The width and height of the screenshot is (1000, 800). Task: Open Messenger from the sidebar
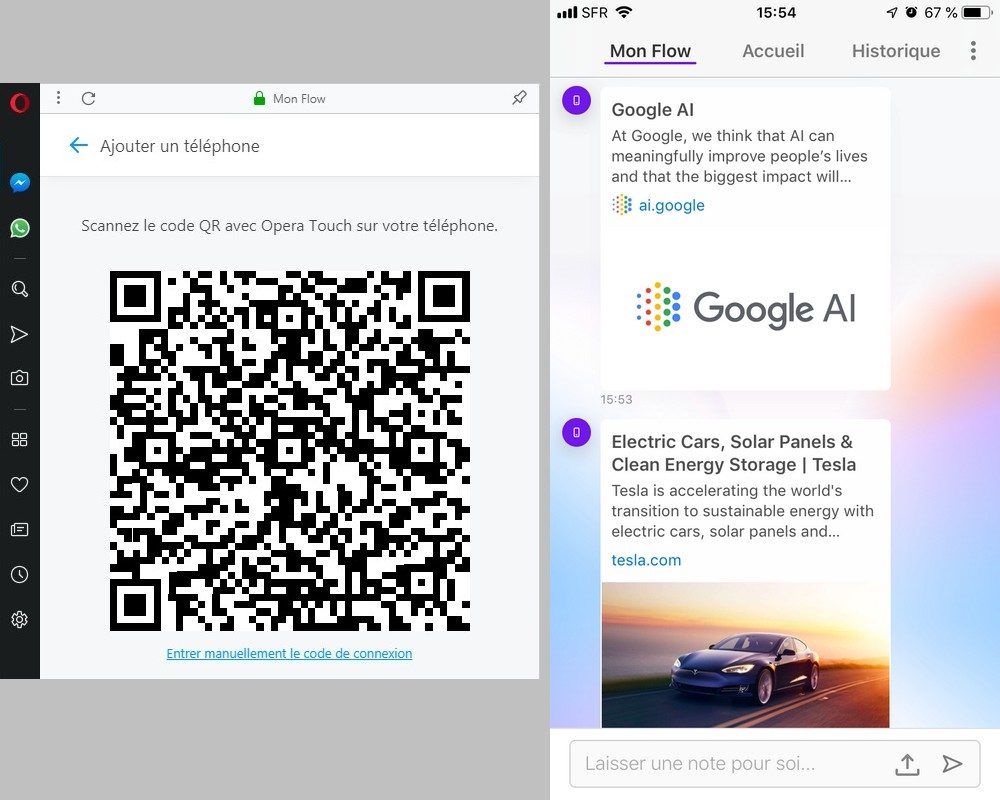click(x=19, y=183)
